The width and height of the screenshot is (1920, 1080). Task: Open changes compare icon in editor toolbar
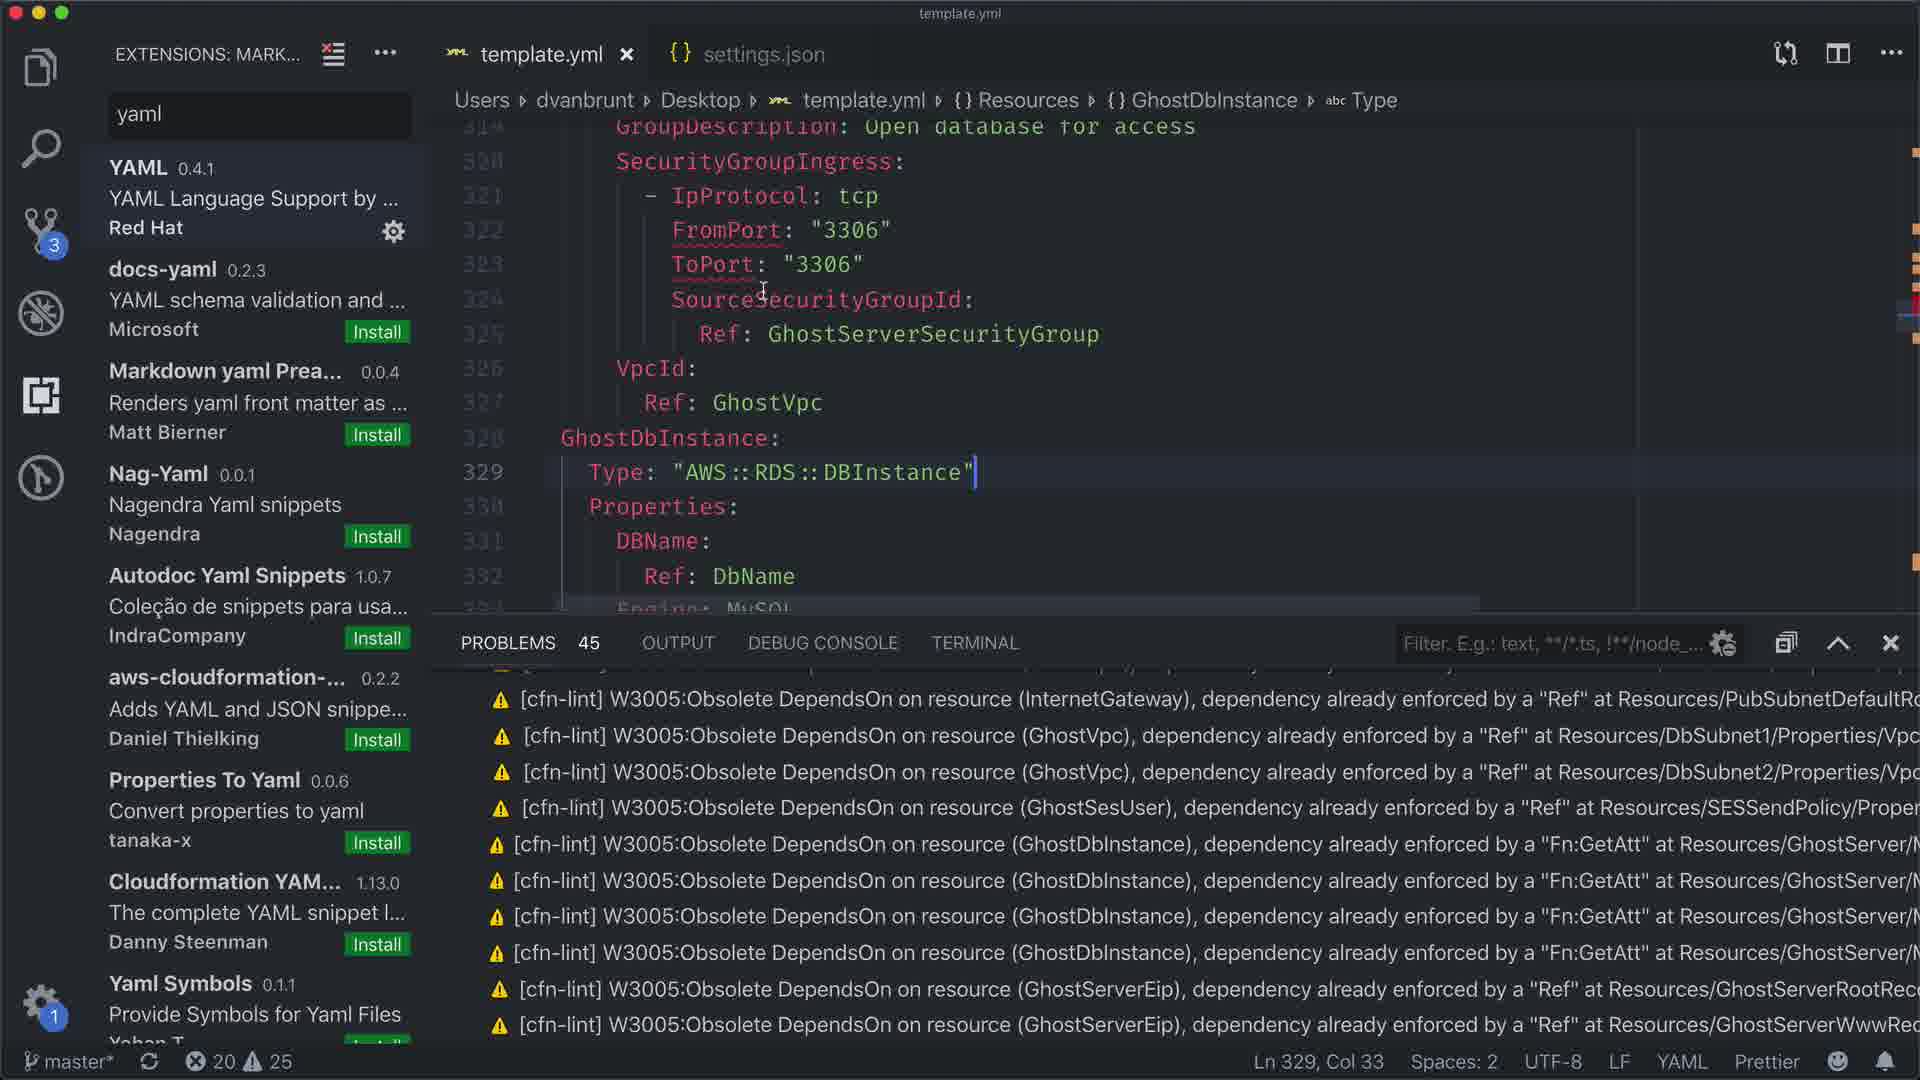(1785, 54)
